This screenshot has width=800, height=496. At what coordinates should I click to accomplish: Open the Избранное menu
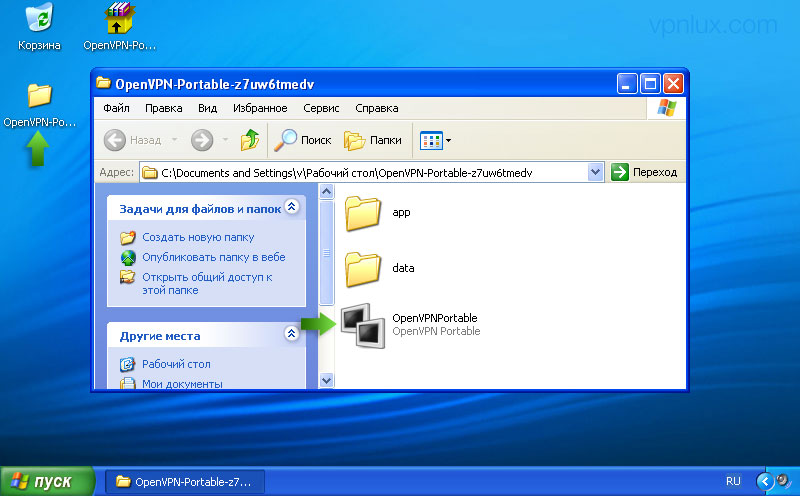click(x=260, y=108)
